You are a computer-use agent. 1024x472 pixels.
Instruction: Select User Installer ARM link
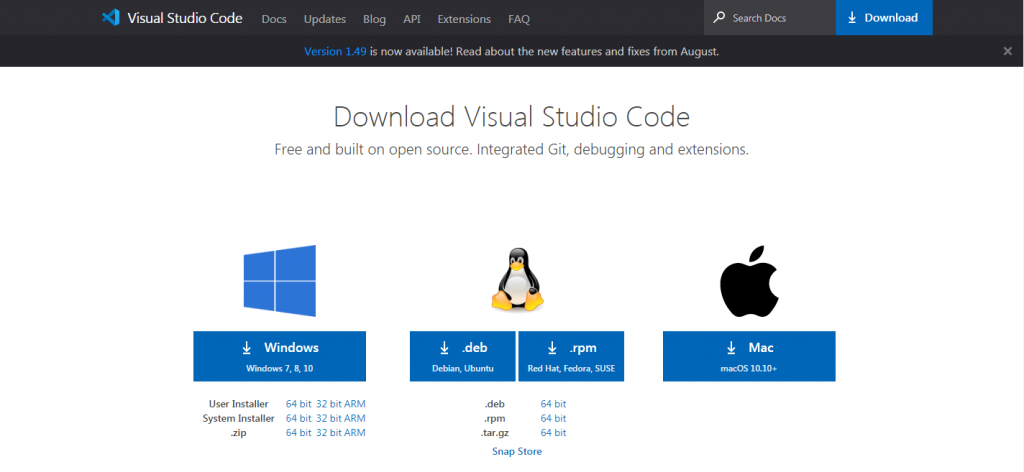click(x=355, y=404)
